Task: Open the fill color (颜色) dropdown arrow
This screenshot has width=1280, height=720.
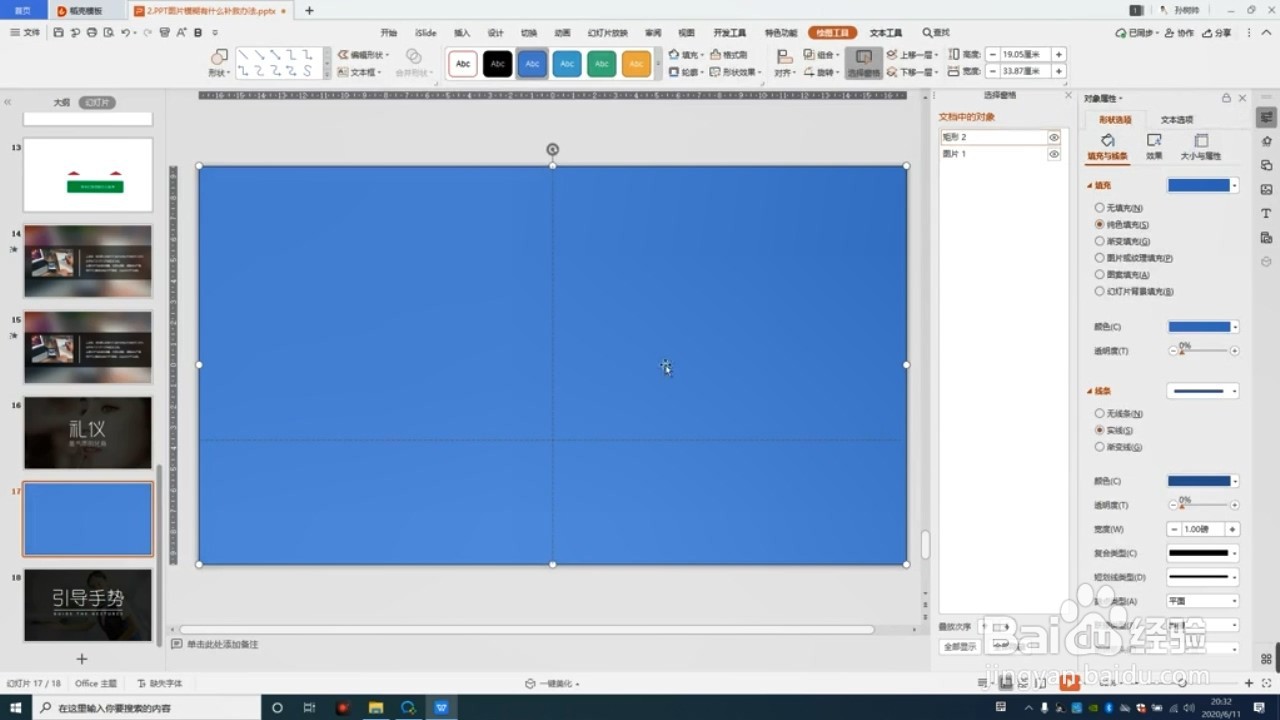Action: pos(1235,327)
